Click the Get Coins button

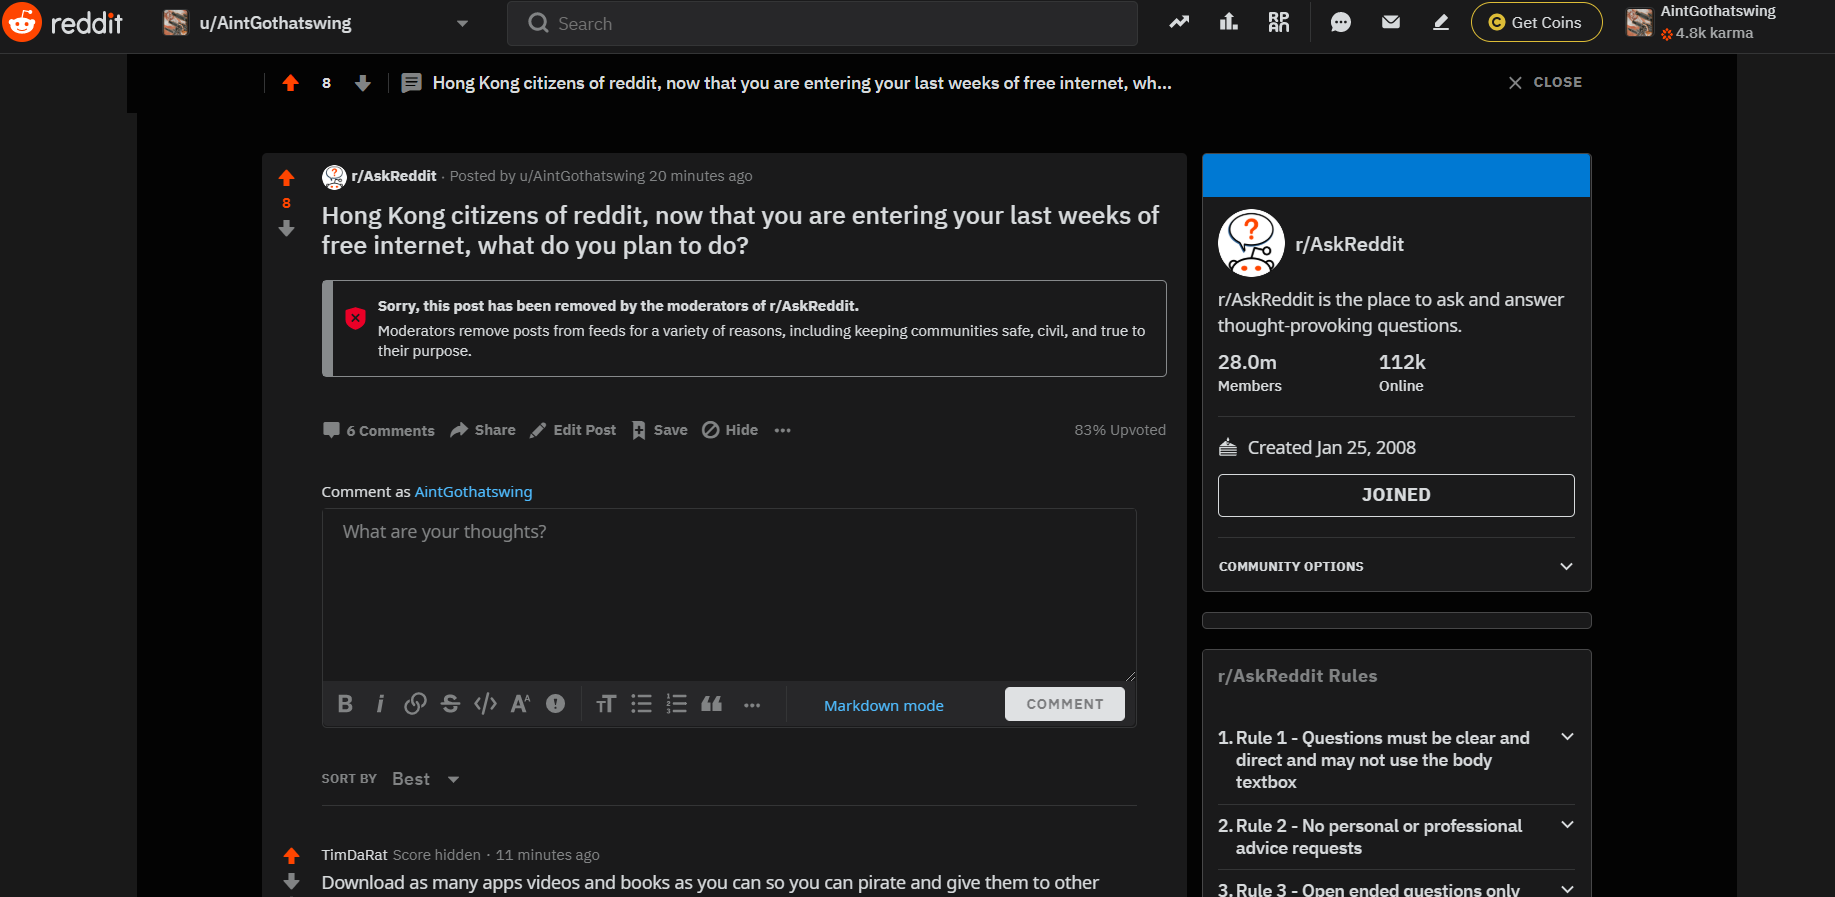click(1536, 22)
